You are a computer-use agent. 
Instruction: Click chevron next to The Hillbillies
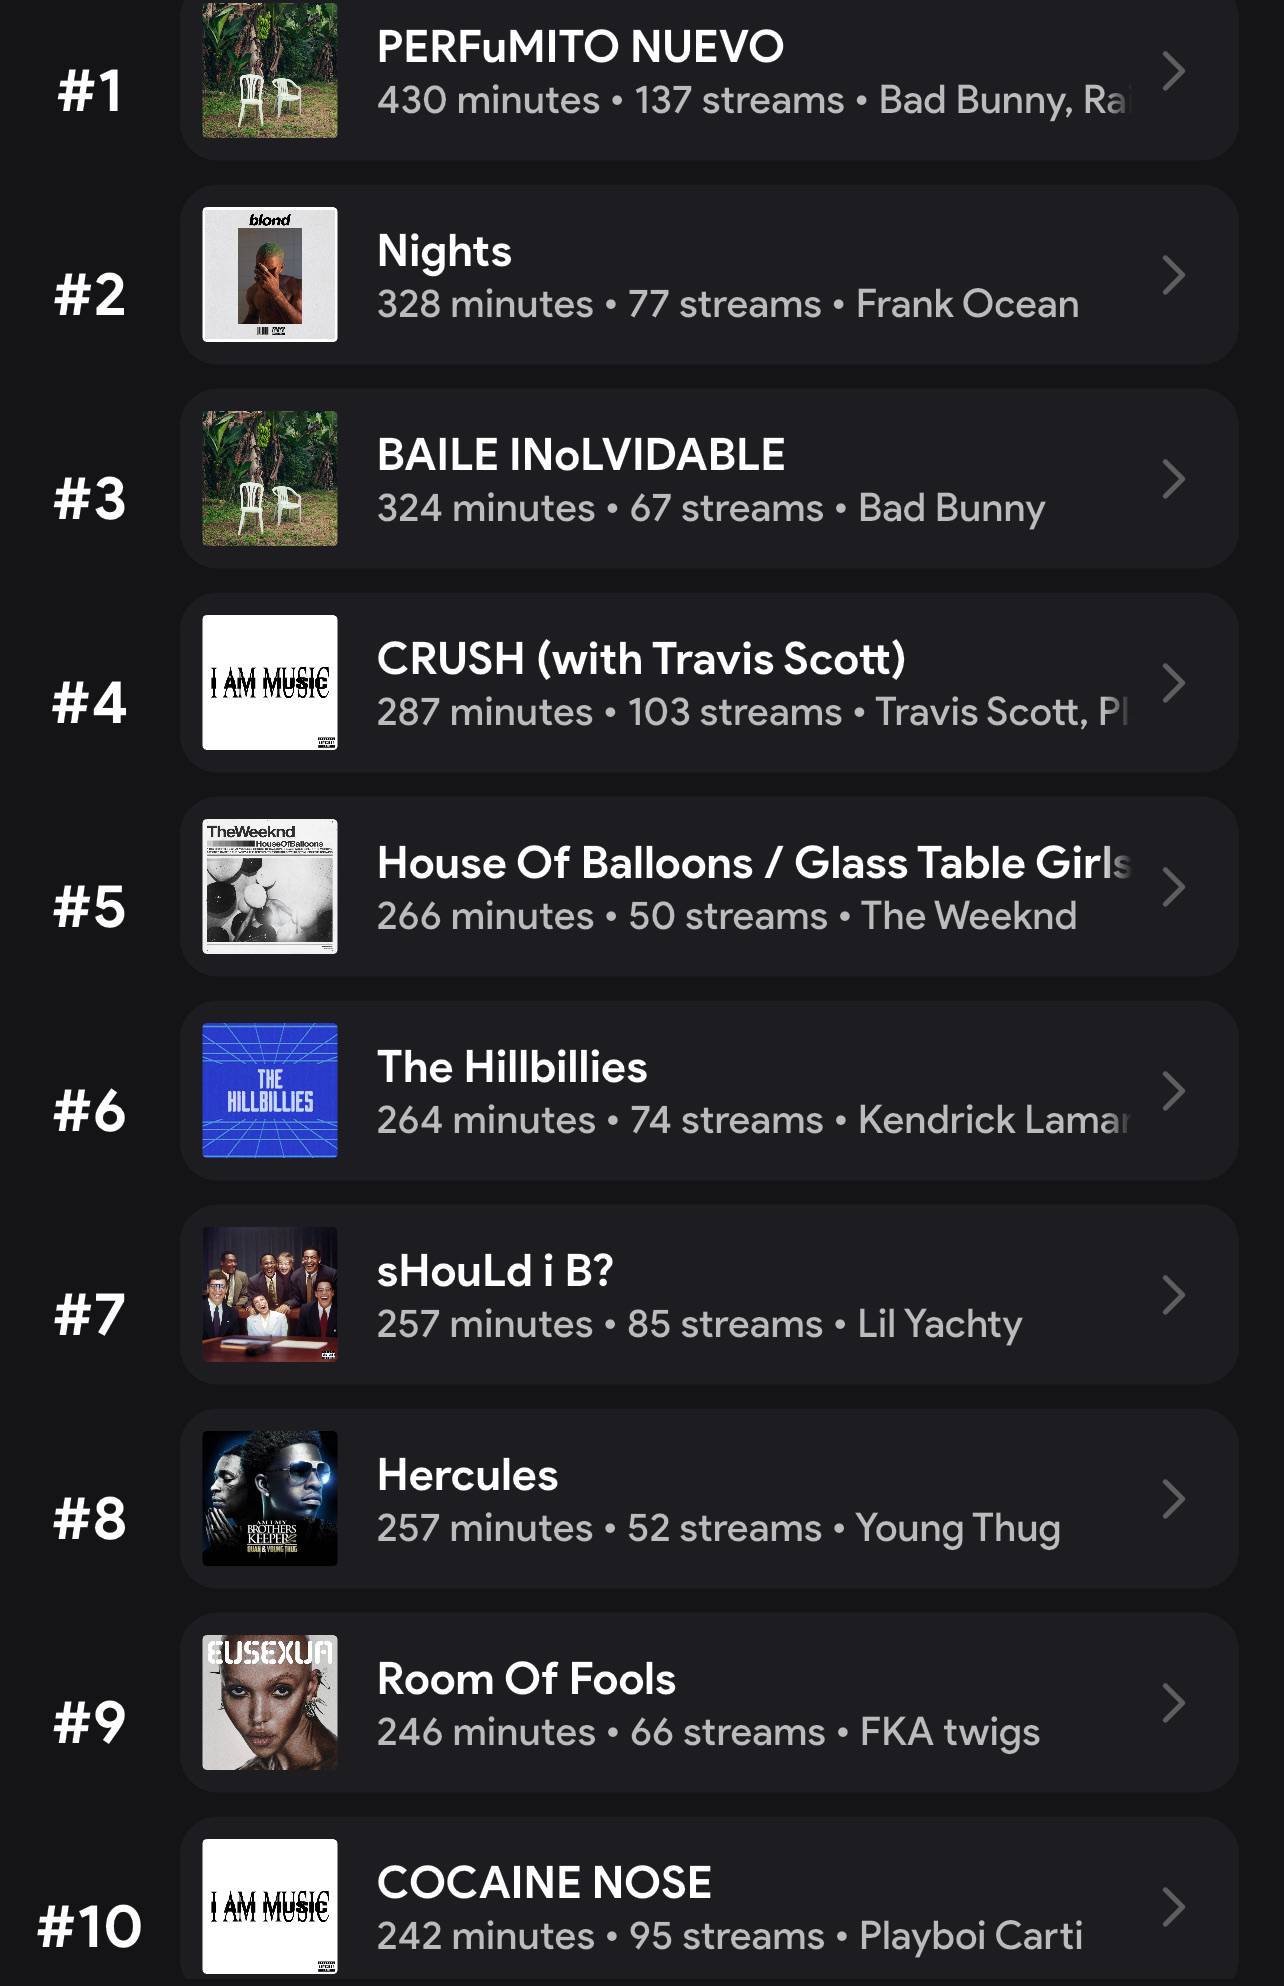1174,1090
